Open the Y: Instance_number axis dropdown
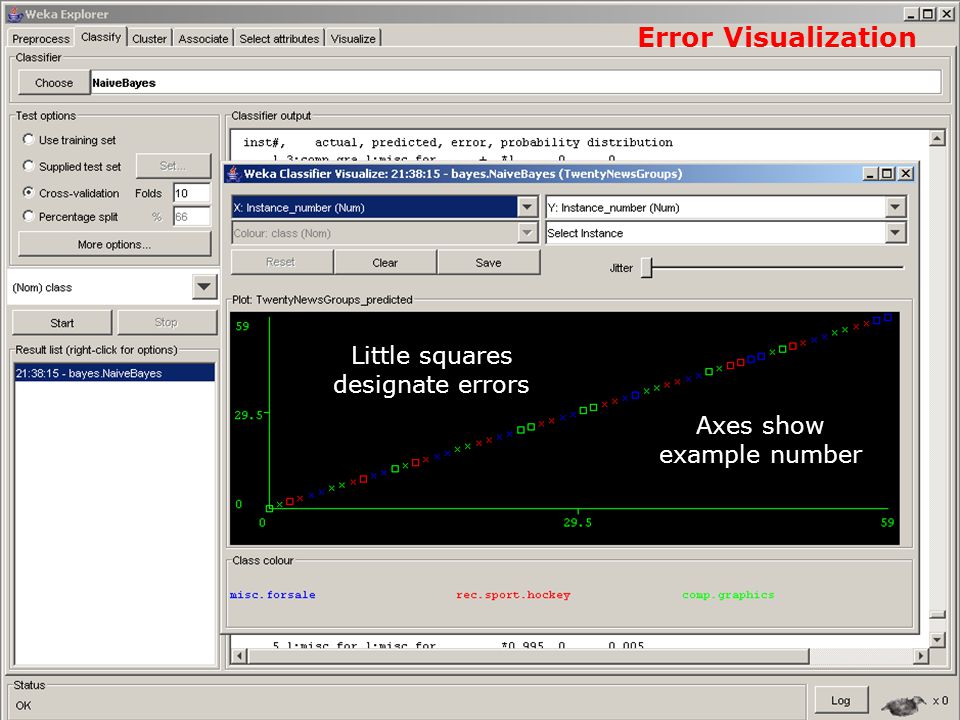The width and height of the screenshot is (960, 720). click(x=895, y=207)
